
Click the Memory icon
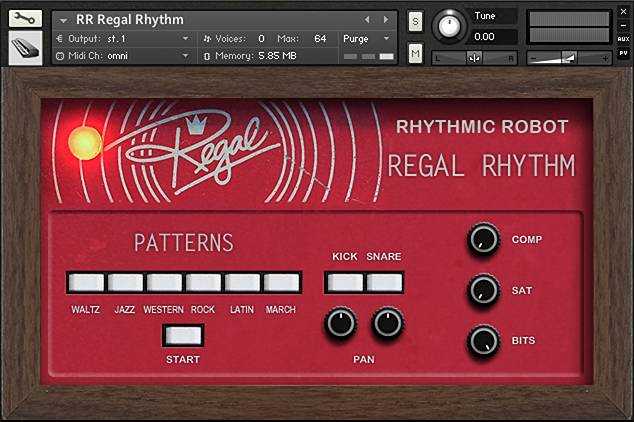[207, 56]
